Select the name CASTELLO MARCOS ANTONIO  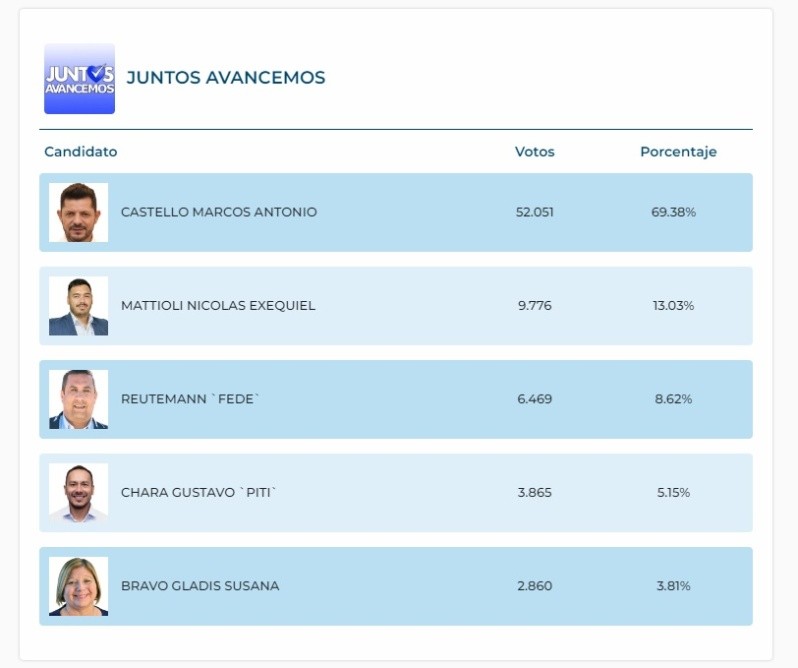pyautogui.click(x=218, y=212)
